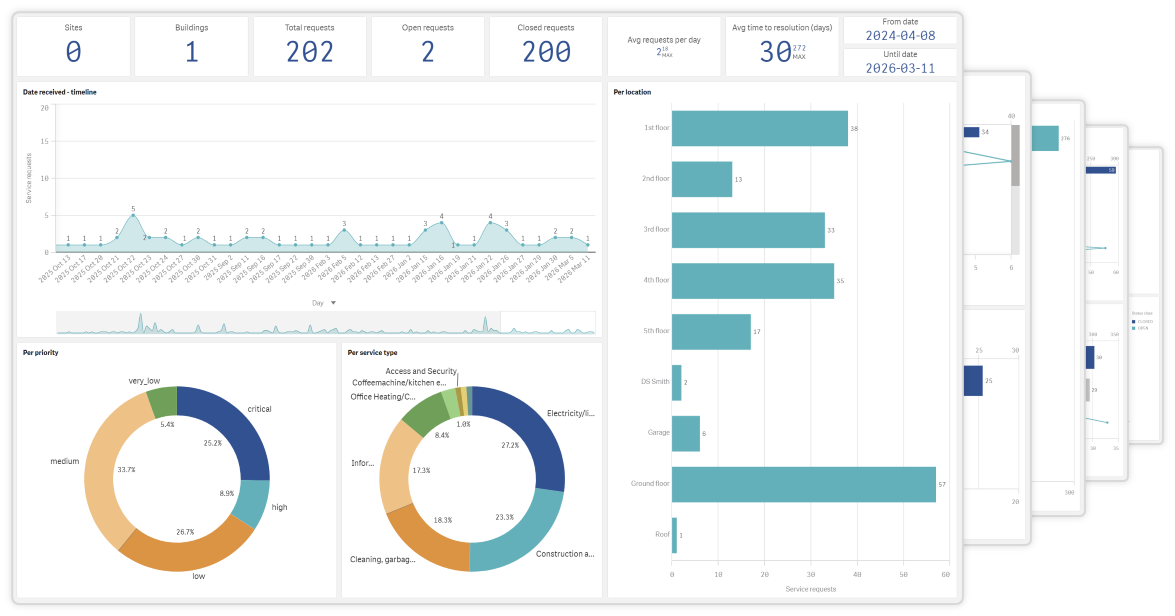This screenshot has width=1175, height=616.
Task: Select the dark blue bar labeled 25 on background sheet
Action: [973, 381]
